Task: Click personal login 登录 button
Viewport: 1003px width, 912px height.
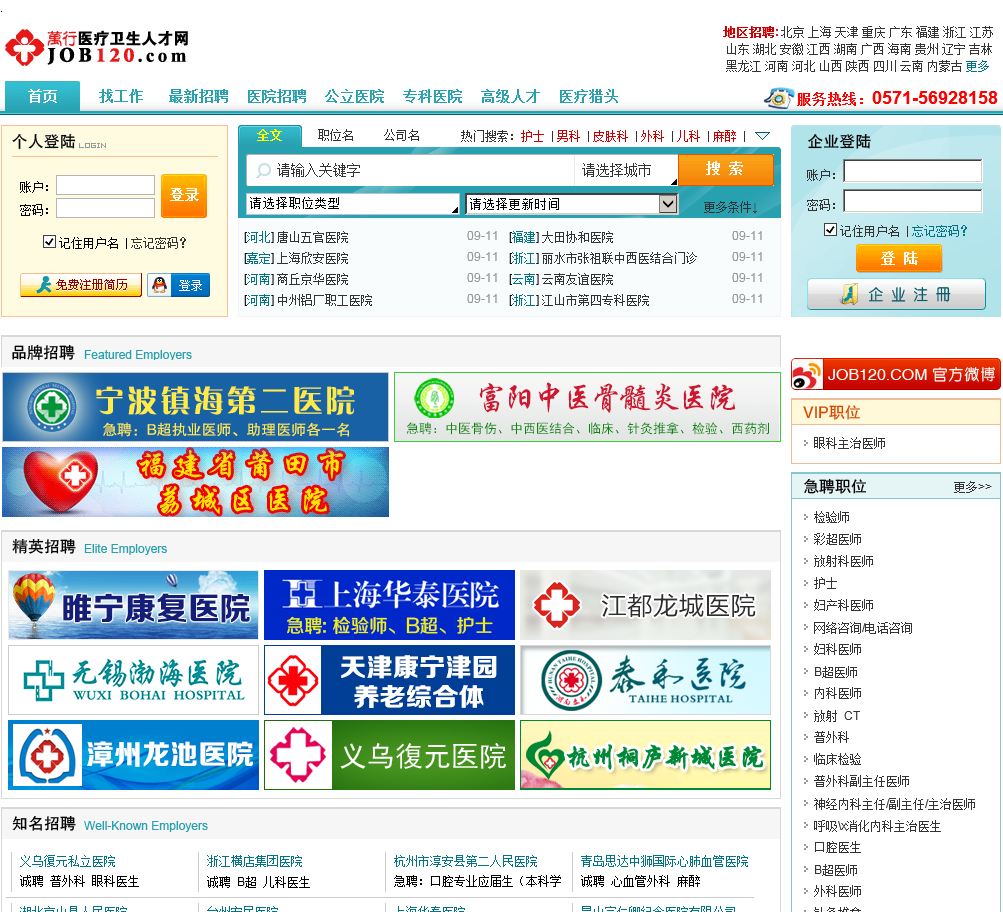Action: [184, 196]
